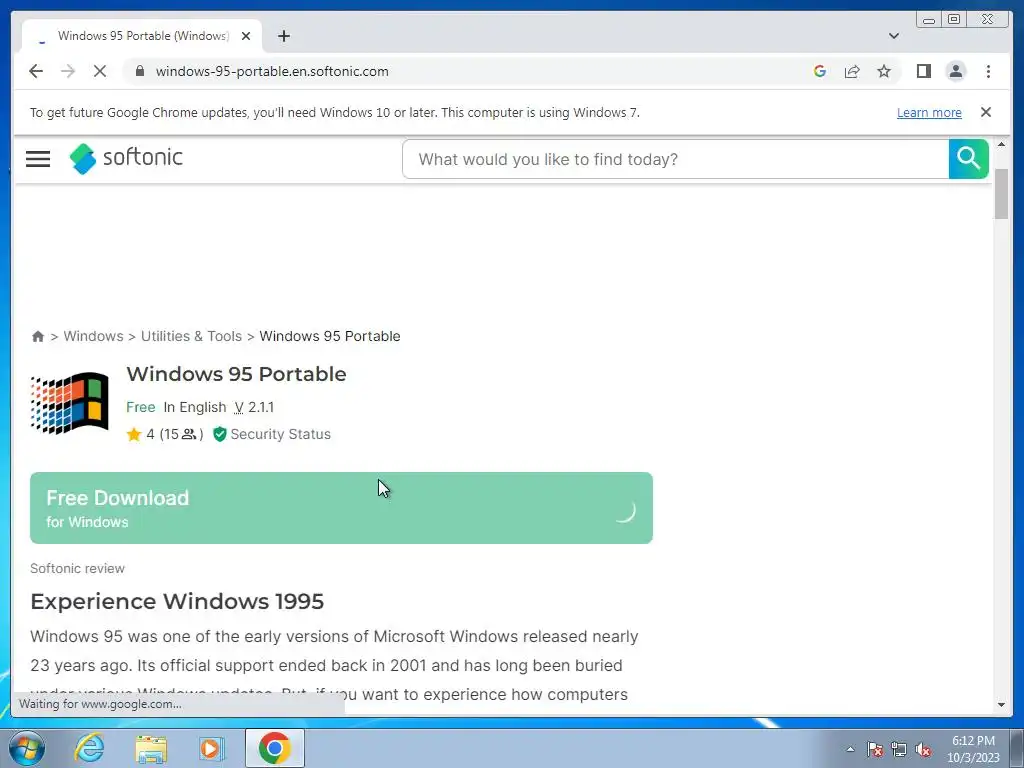
Task: Open the Chrome three-dot menu
Action: 988,71
